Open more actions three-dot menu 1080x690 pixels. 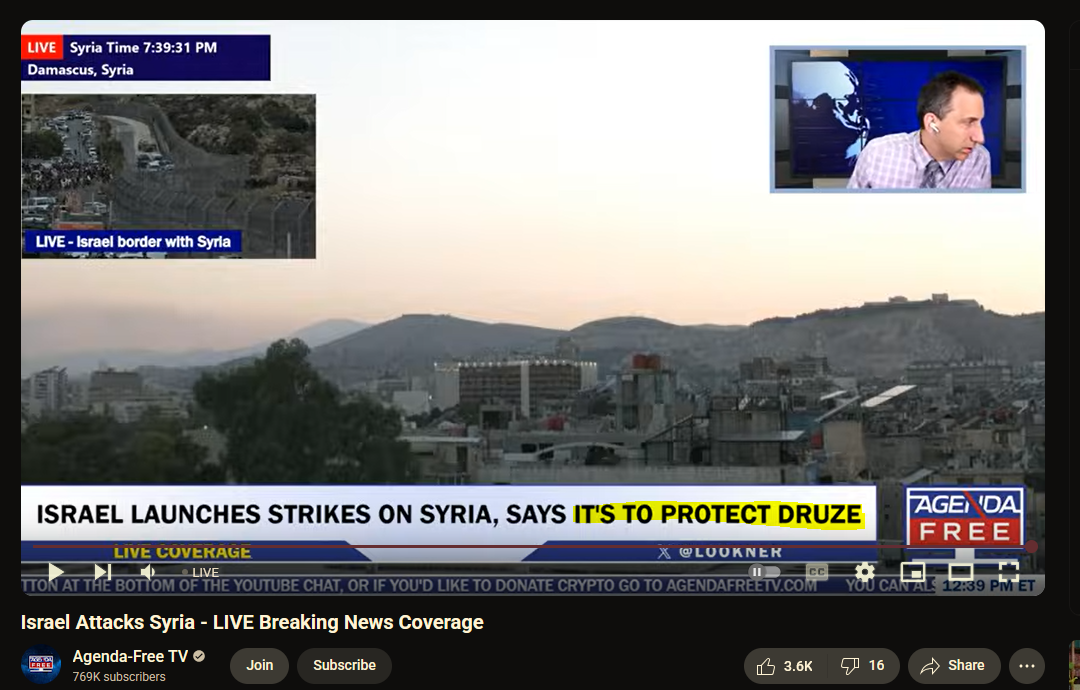pyautogui.click(x=1027, y=666)
